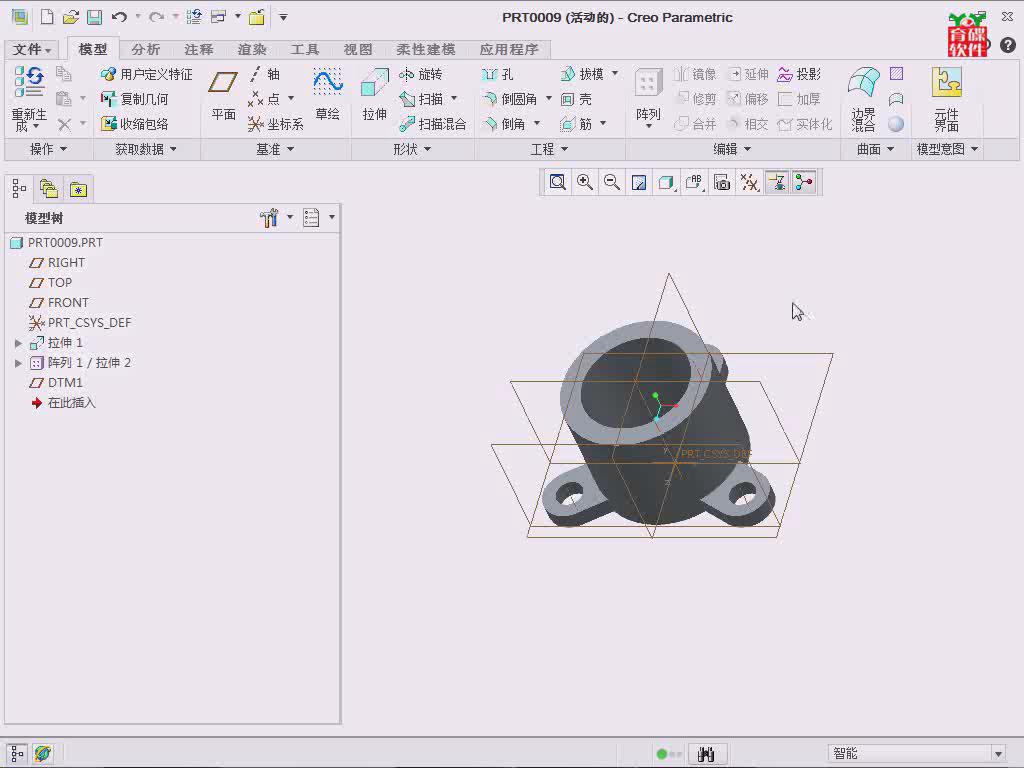
Task: Switch to the 注释 ribbon tab
Action: tap(199, 49)
